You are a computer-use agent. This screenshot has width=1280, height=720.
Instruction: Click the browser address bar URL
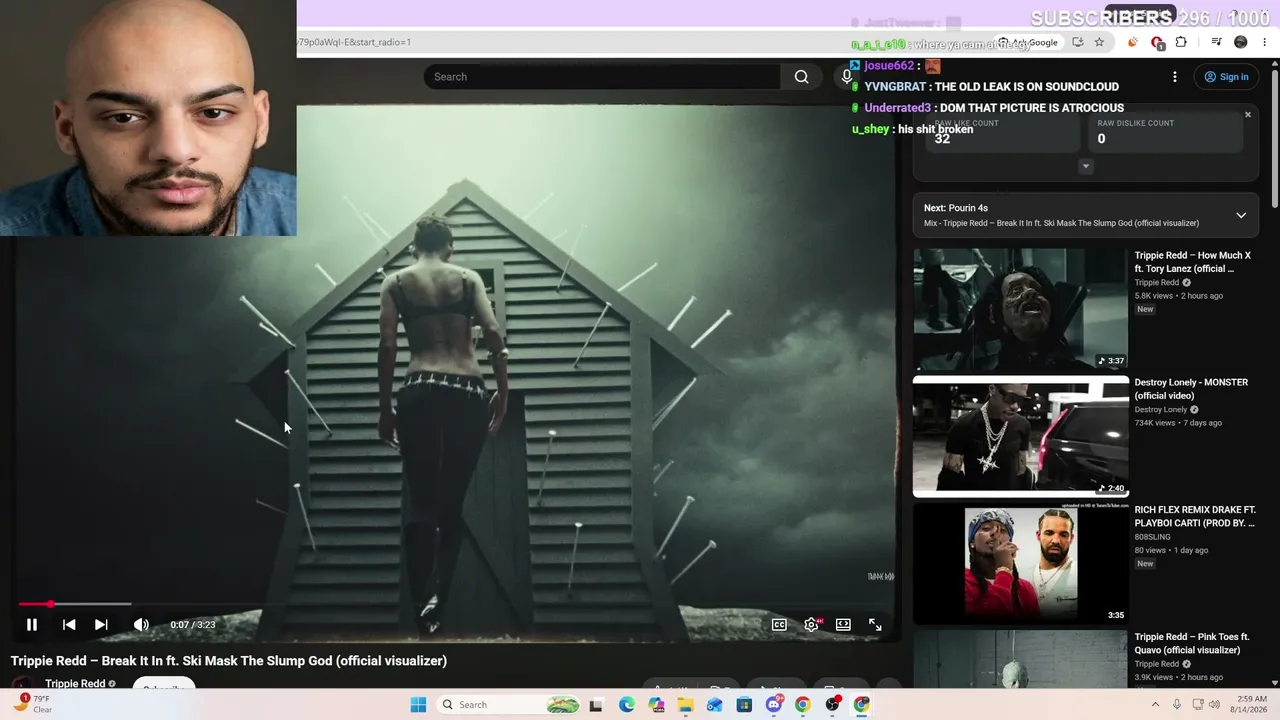(354, 42)
